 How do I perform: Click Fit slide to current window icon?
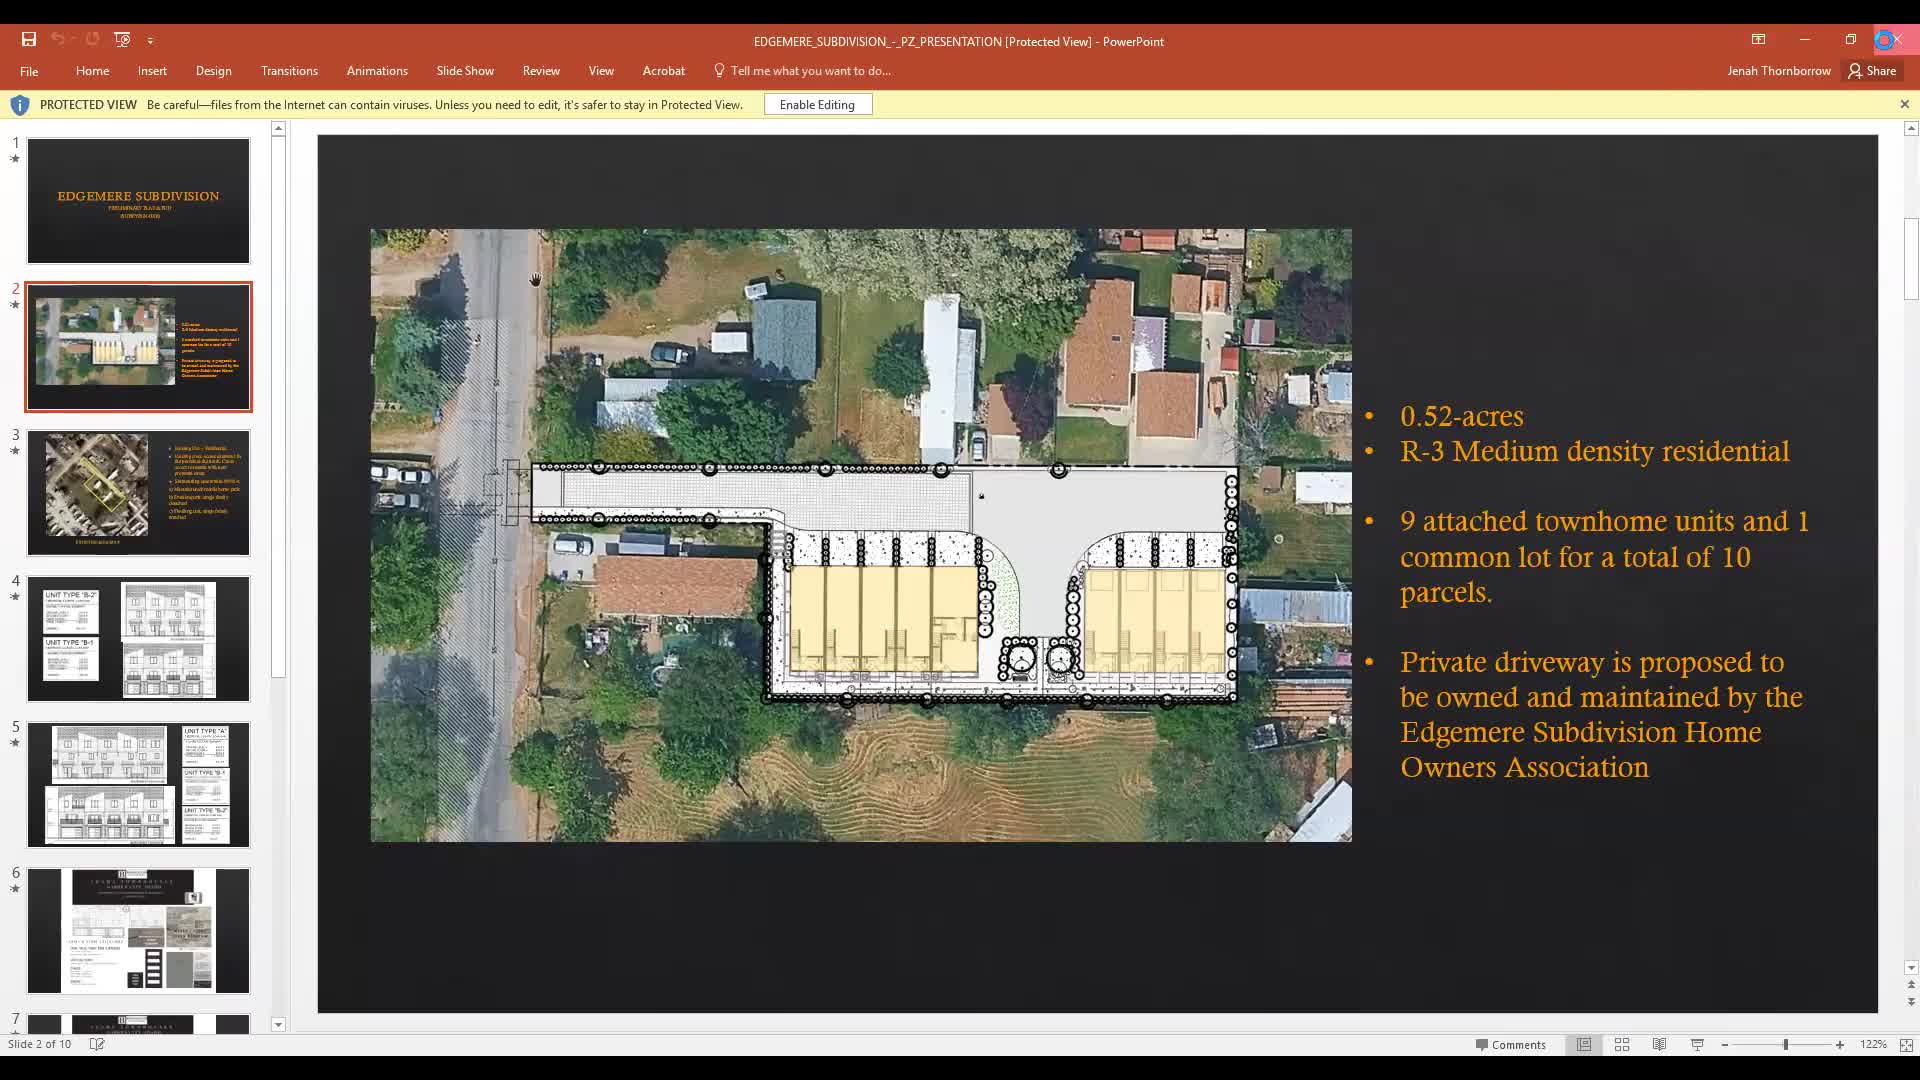click(x=1906, y=1044)
